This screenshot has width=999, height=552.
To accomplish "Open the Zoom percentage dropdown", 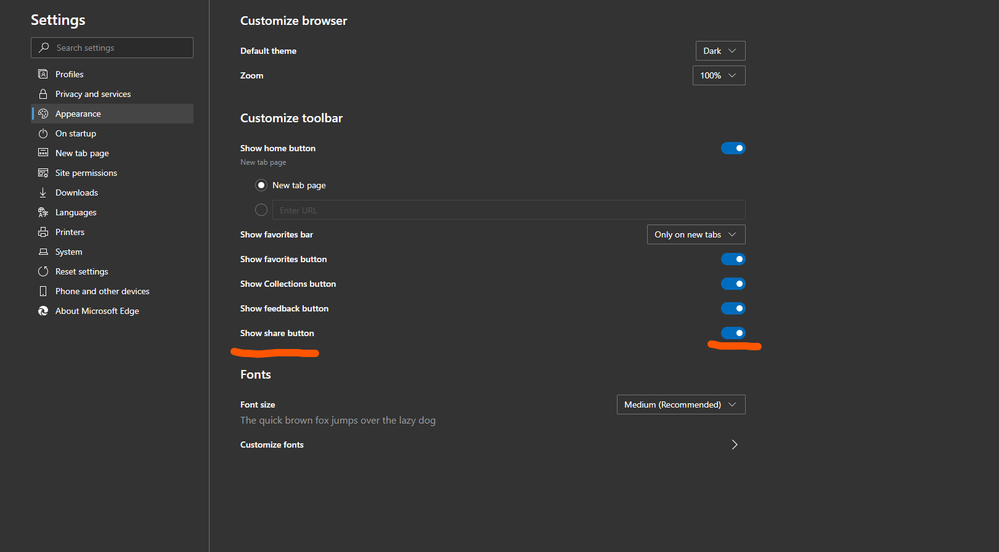I will tap(719, 75).
